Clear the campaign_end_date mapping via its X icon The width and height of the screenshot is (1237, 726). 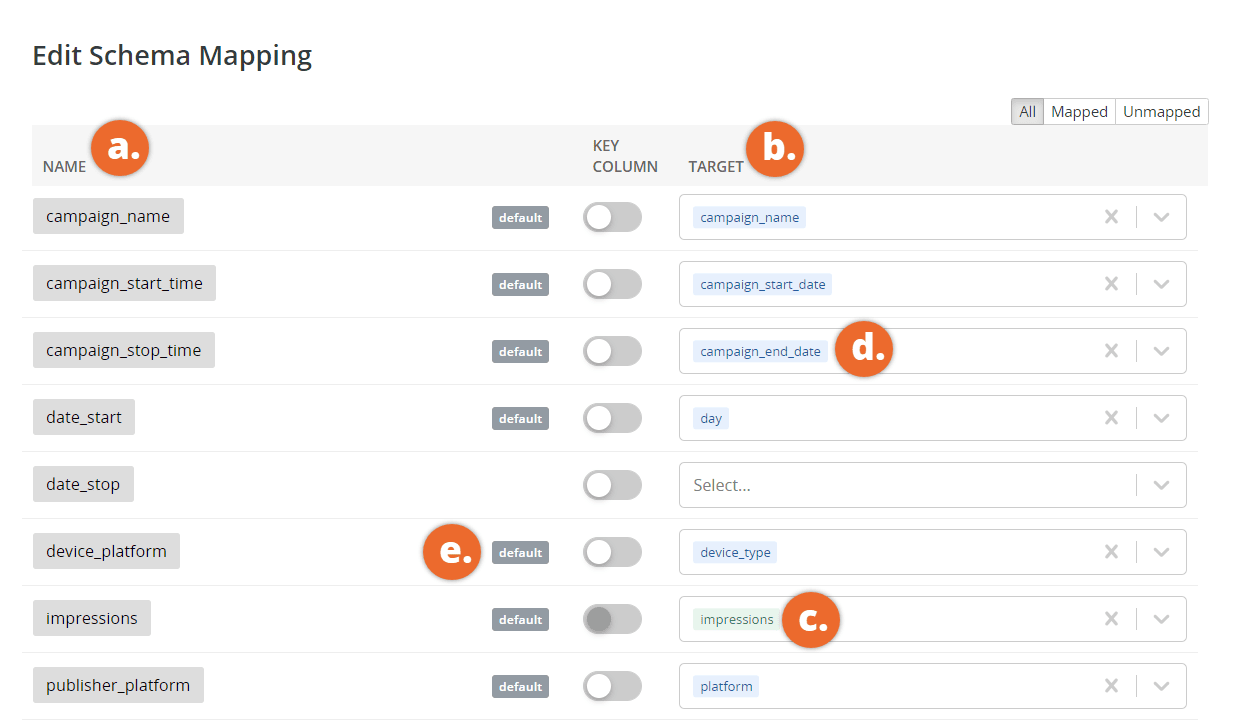pyautogui.click(x=1111, y=350)
